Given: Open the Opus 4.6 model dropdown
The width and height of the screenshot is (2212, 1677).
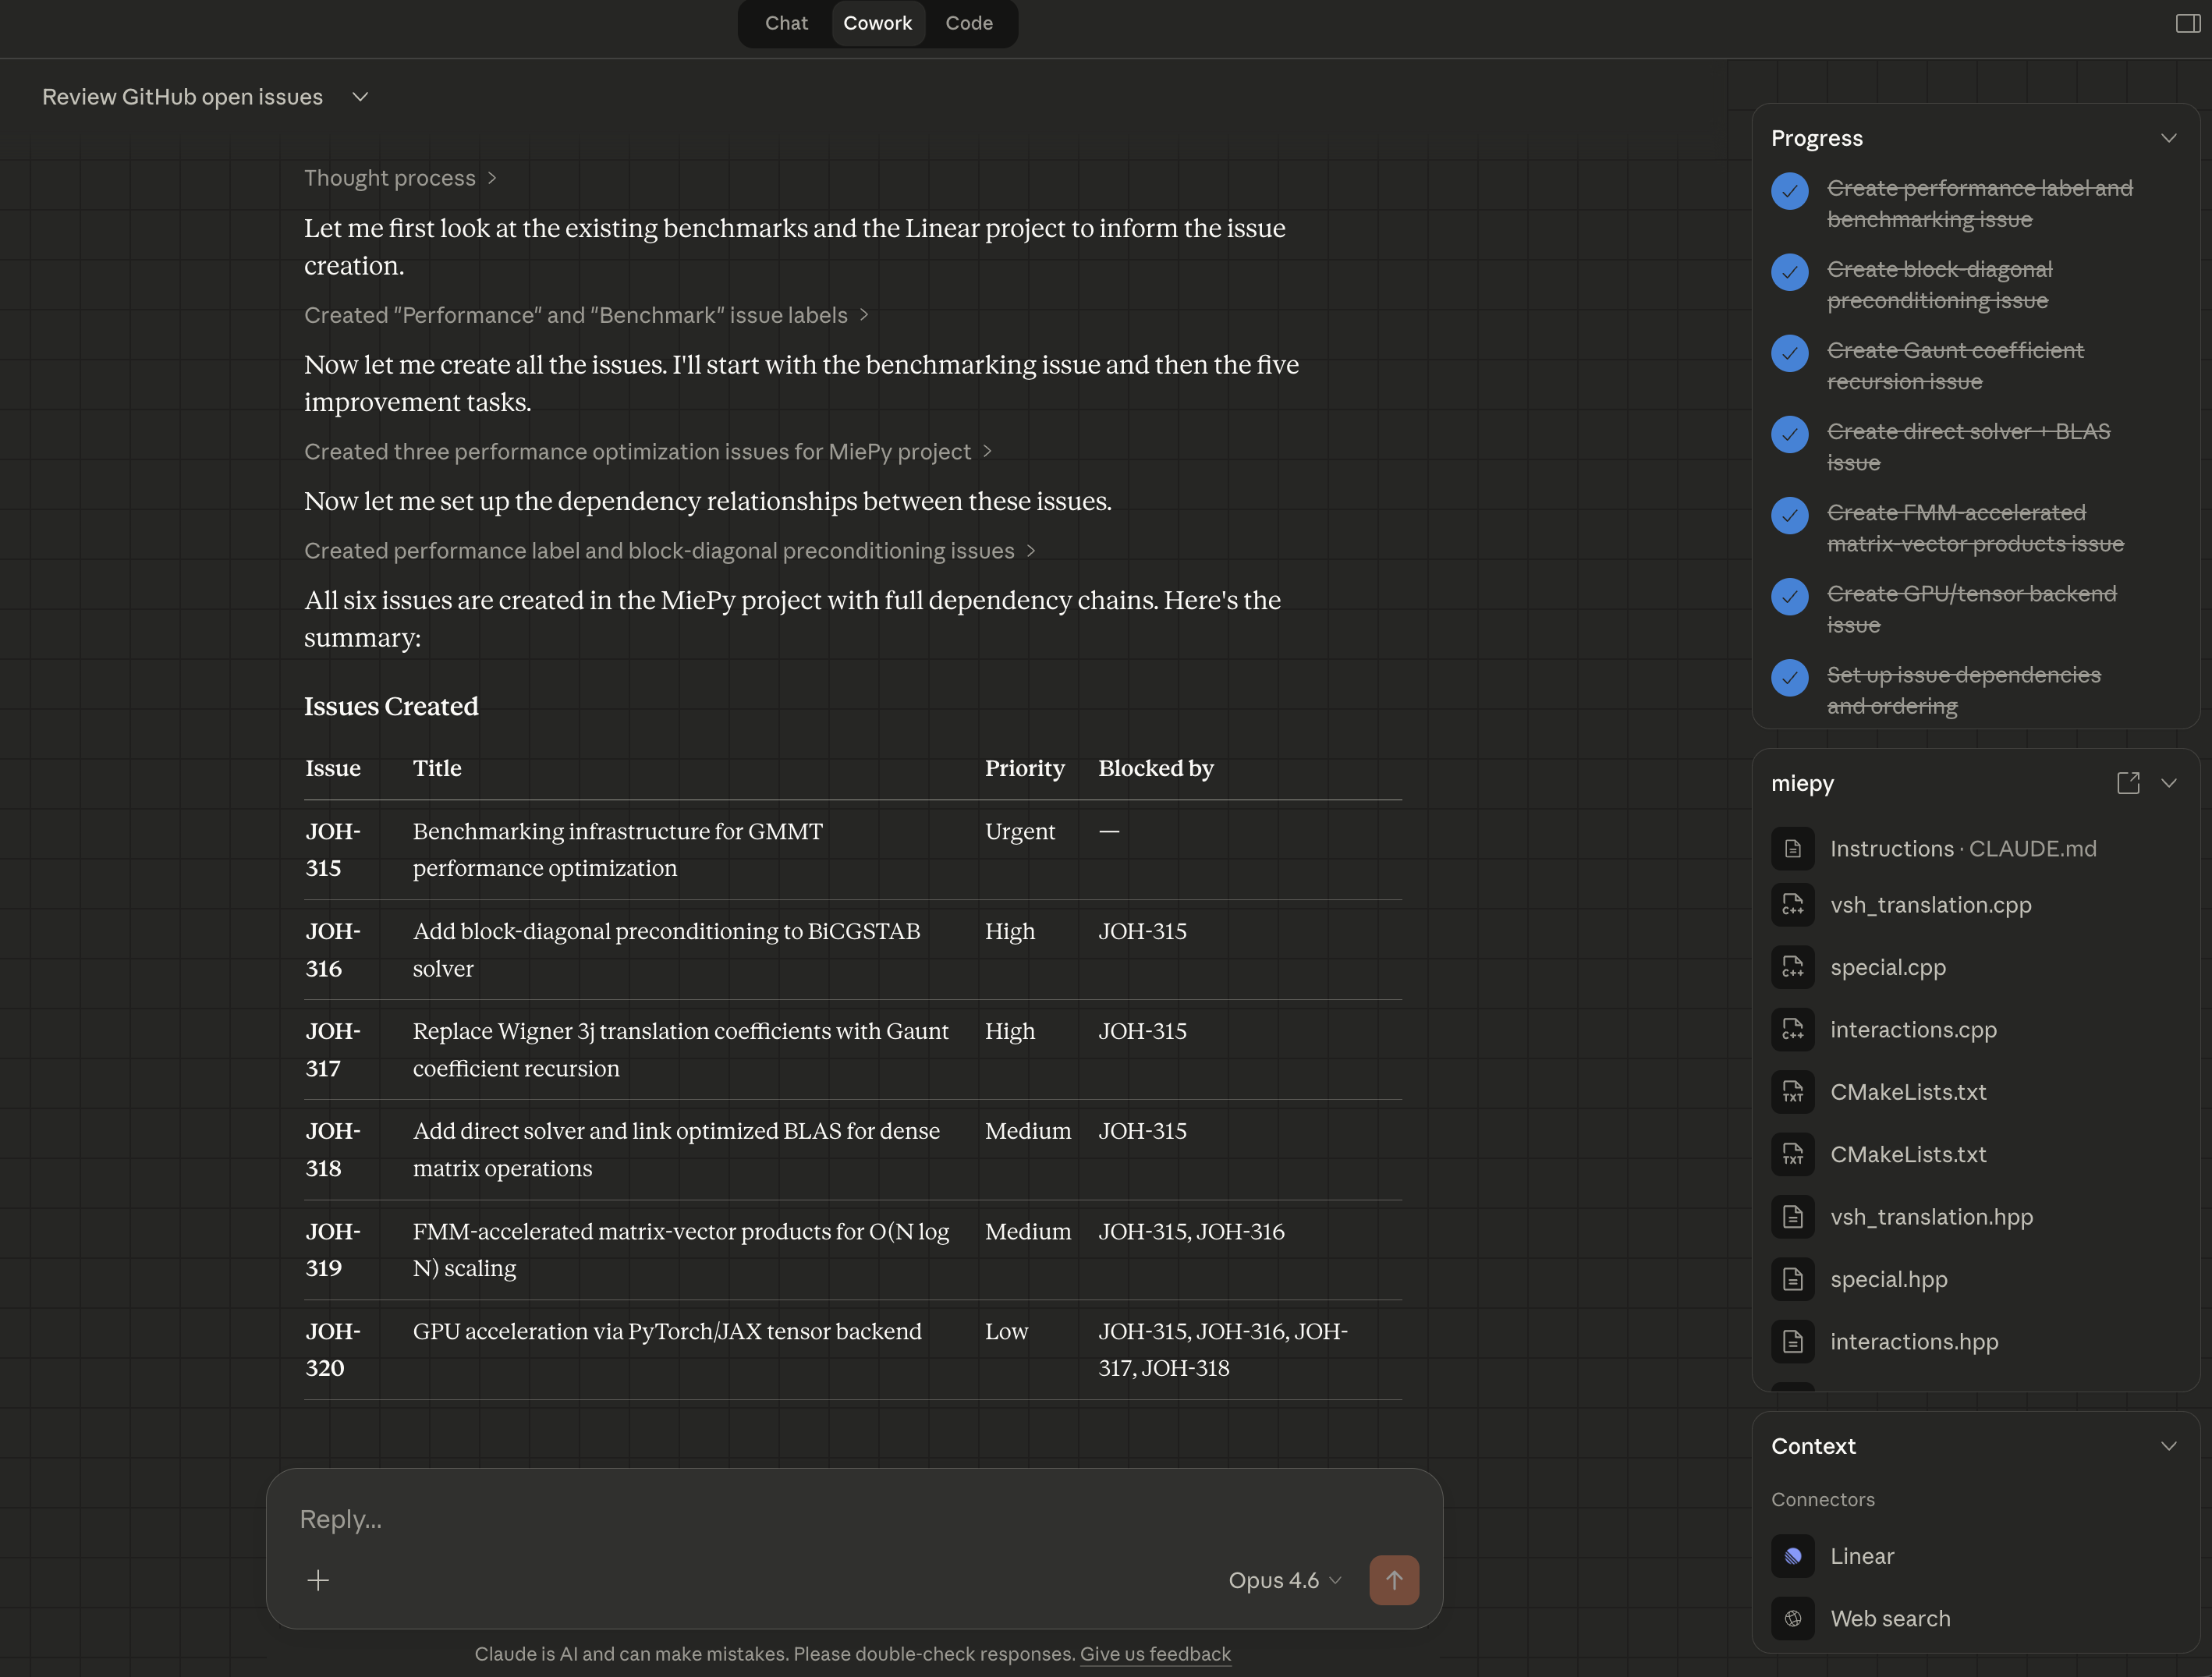Looking at the screenshot, I should [1284, 1580].
